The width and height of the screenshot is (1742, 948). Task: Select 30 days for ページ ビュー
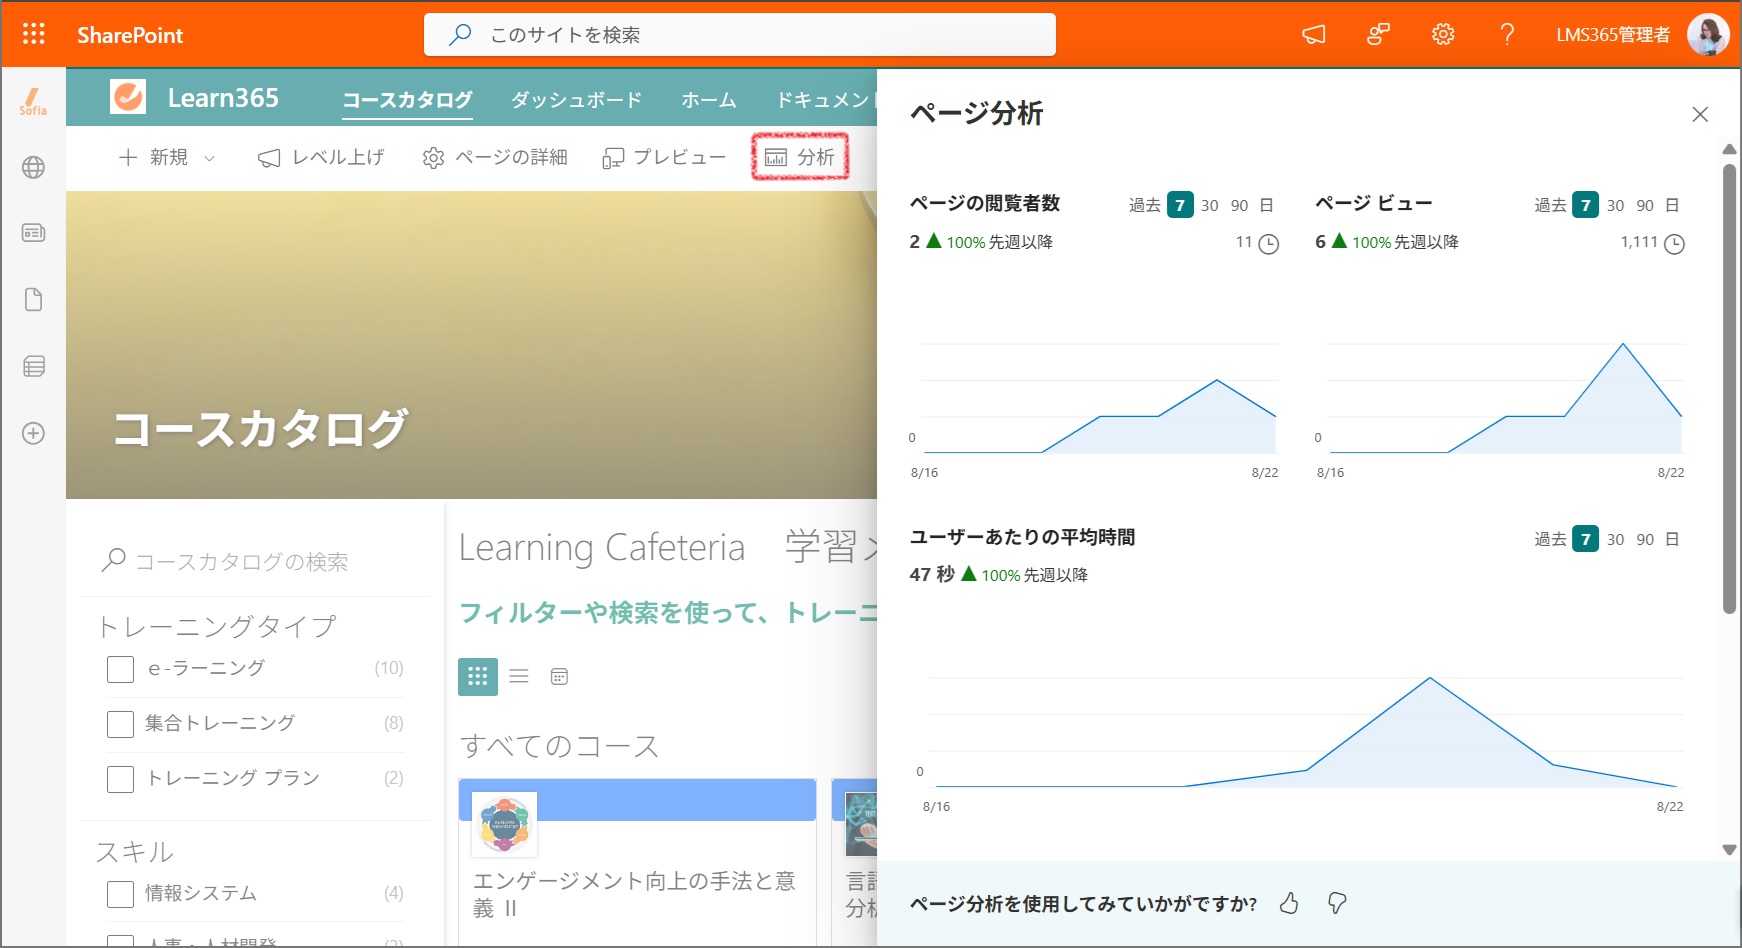pos(1616,205)
